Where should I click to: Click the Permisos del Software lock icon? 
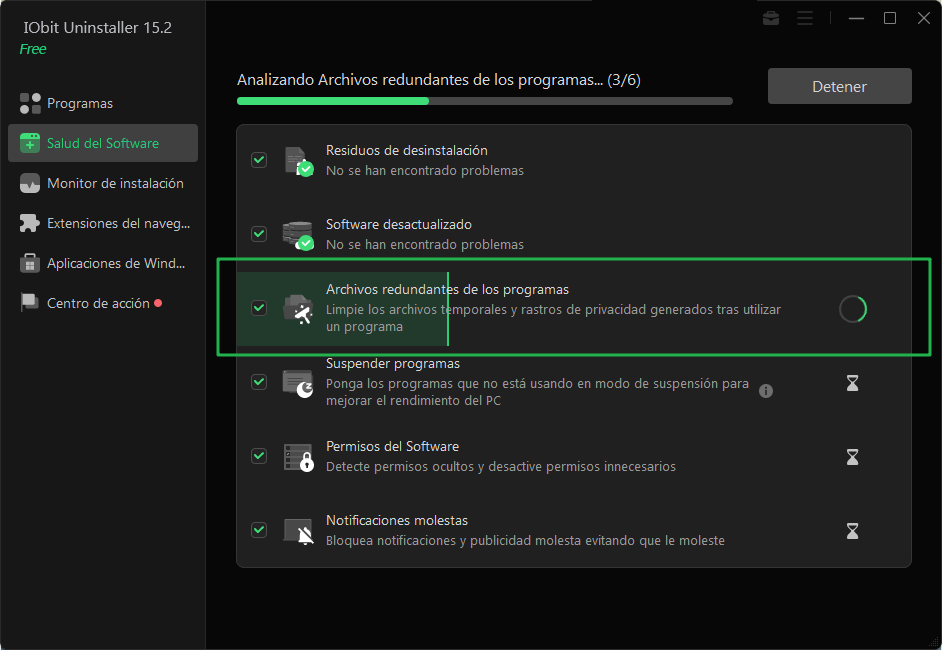299,457
